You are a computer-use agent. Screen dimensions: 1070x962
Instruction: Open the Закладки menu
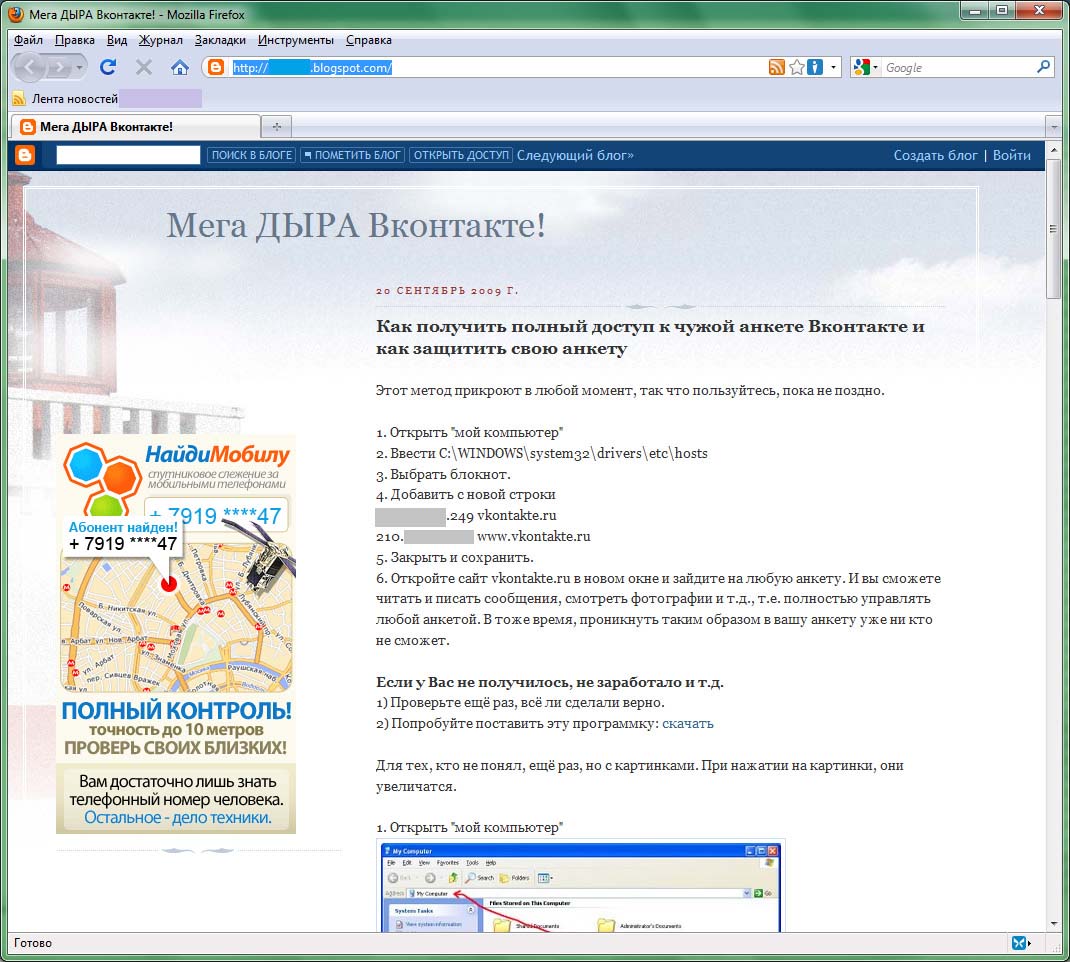[x=220, y=40]
